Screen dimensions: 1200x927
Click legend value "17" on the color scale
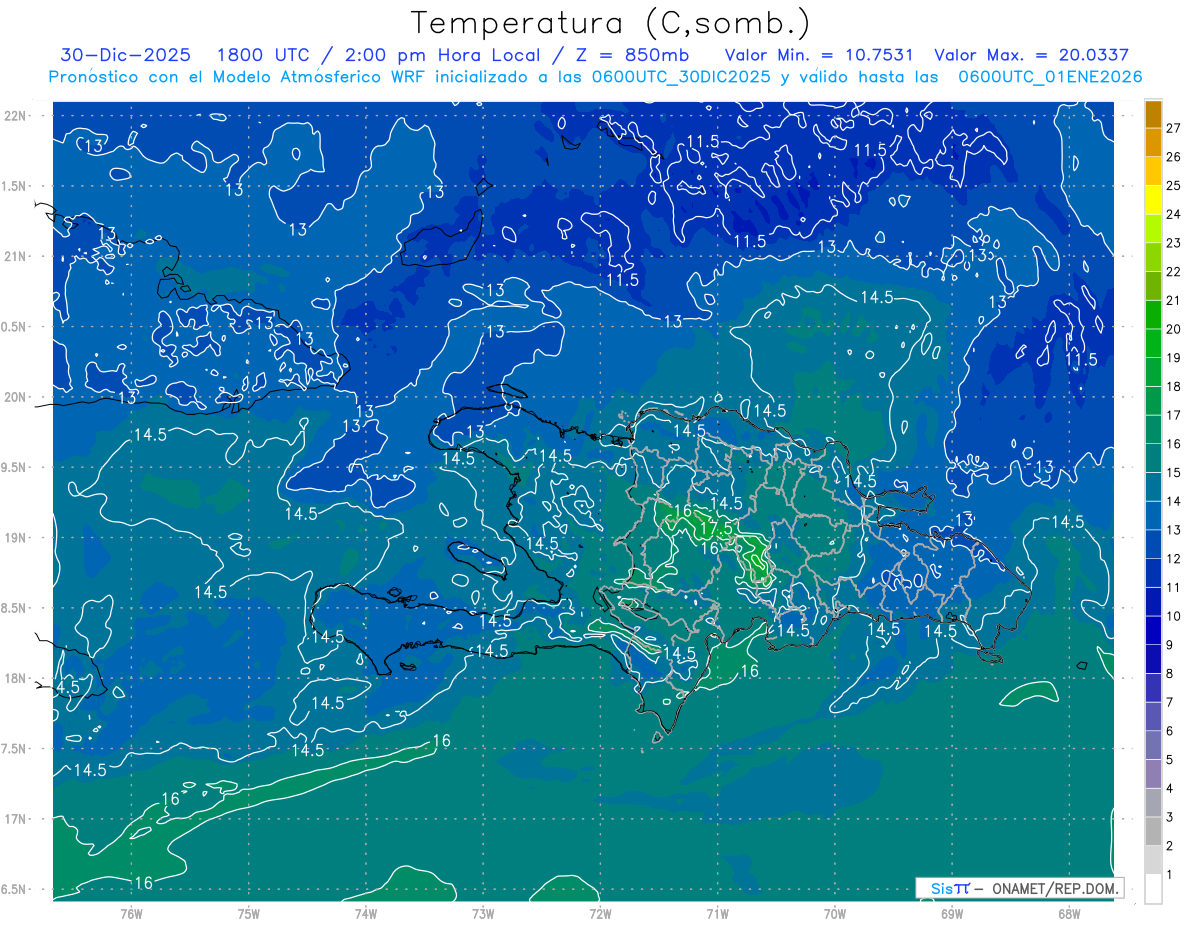(x=1173, y=415)
